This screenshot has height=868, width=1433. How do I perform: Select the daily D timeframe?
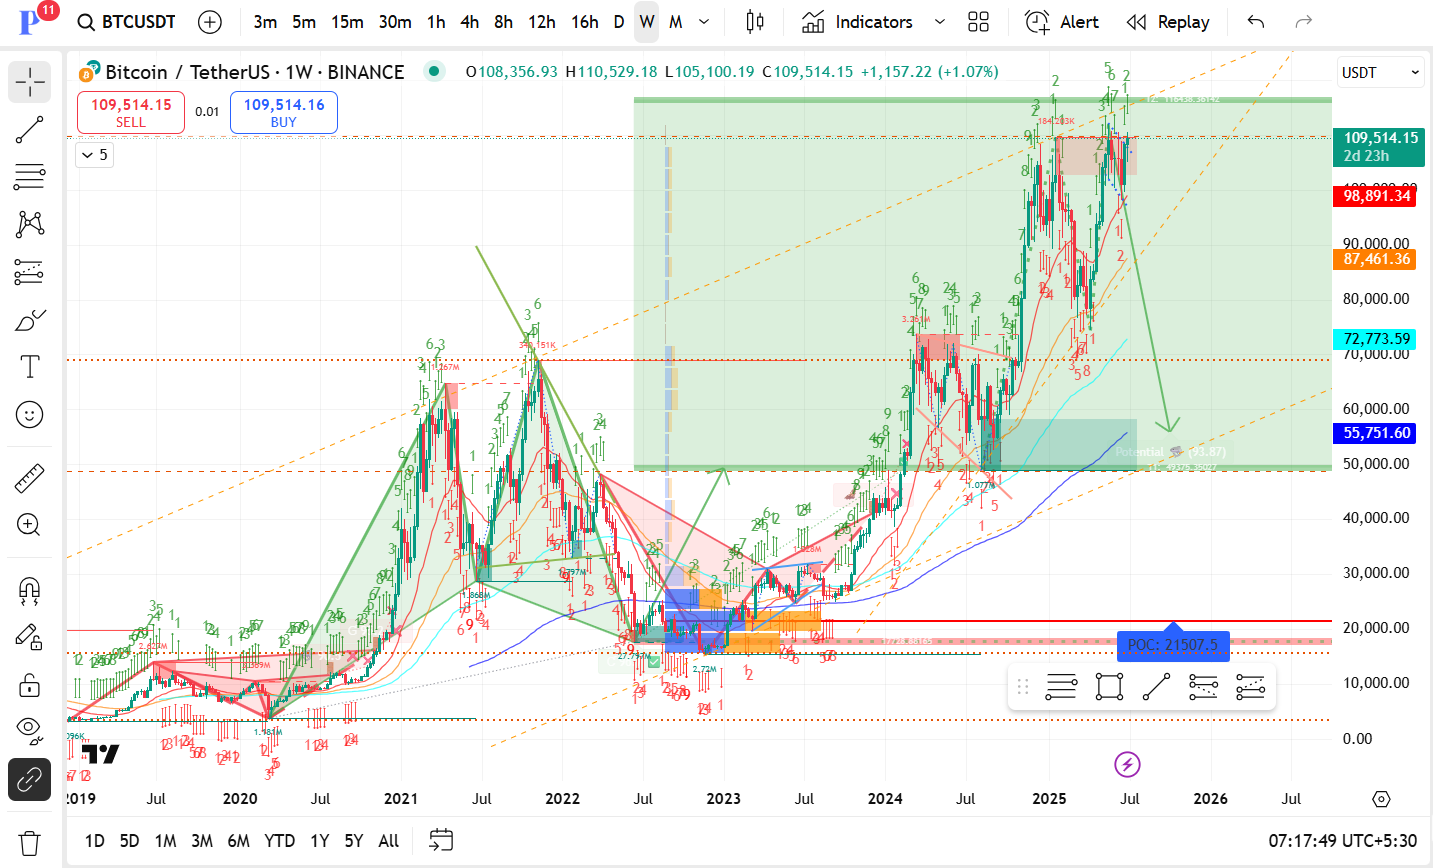619,22
